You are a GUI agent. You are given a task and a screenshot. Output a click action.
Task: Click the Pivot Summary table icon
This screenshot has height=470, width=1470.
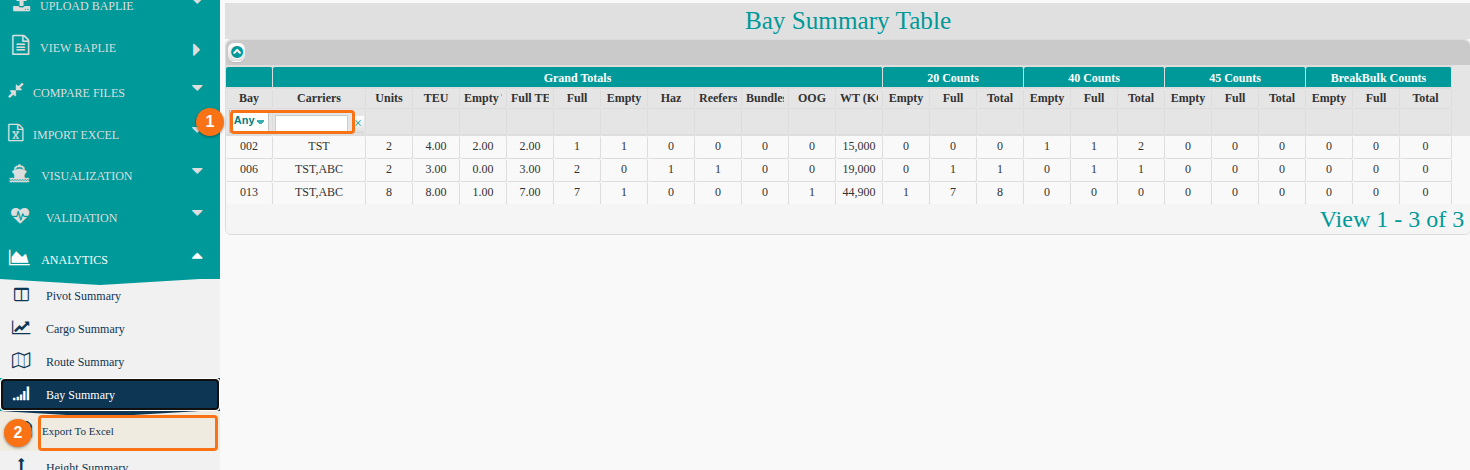point(21,295)
